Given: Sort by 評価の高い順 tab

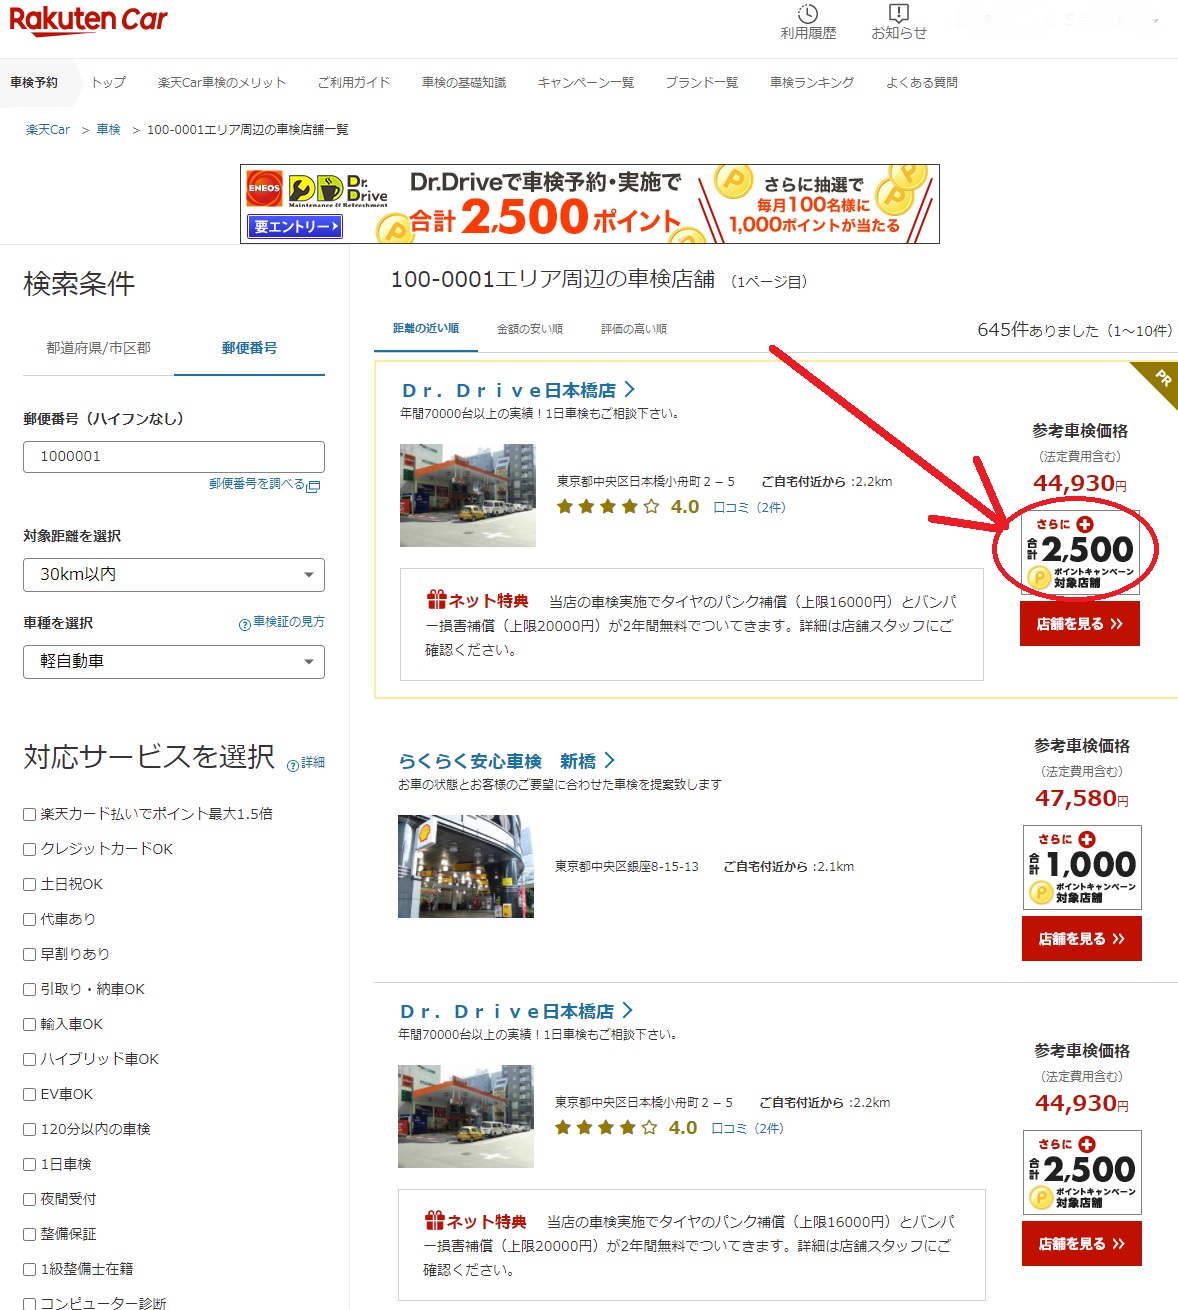Looking at the screenshot, I should click(634, 329).
